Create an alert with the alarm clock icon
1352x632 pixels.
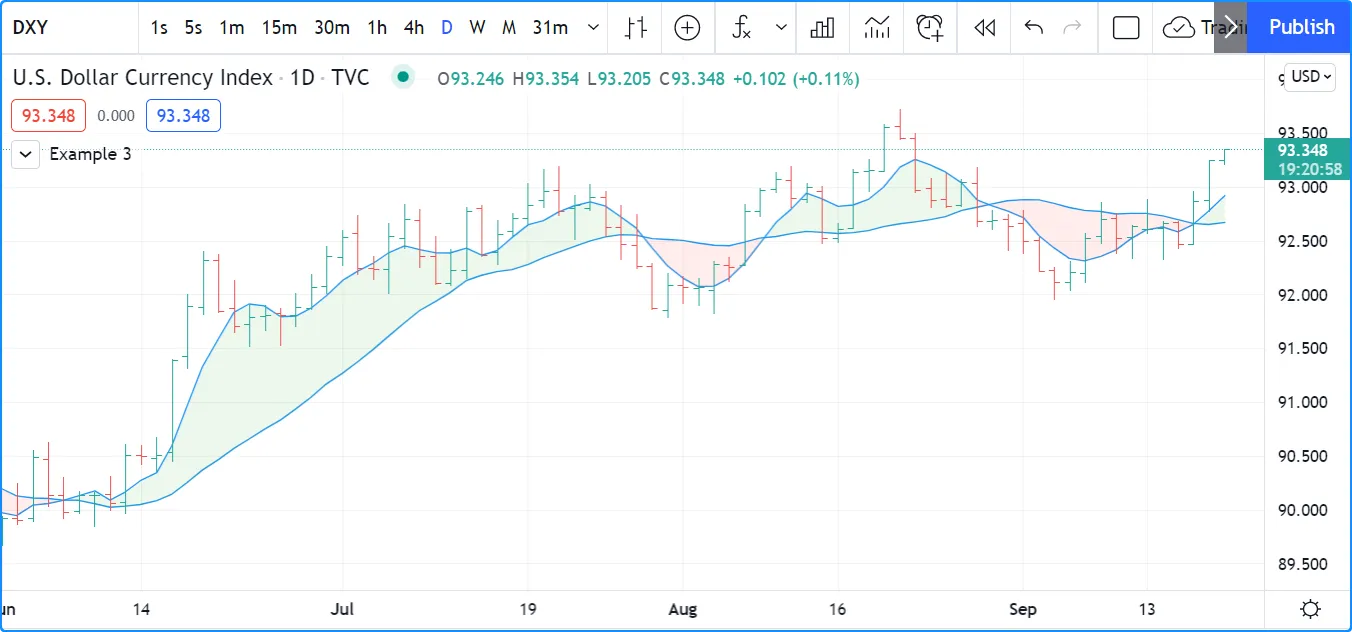tap(930, 28)
